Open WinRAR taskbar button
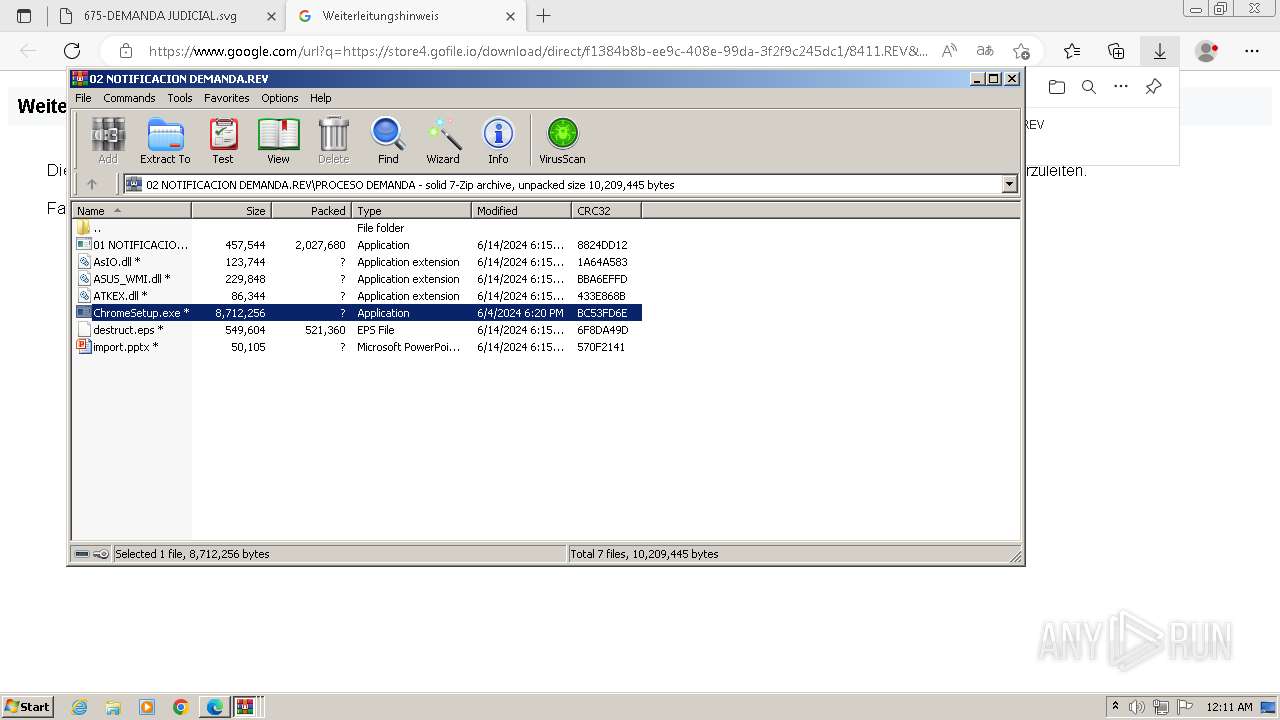The width and height of the screenshot is (1280, 720). pyautogui.click(x=245, y=707)
